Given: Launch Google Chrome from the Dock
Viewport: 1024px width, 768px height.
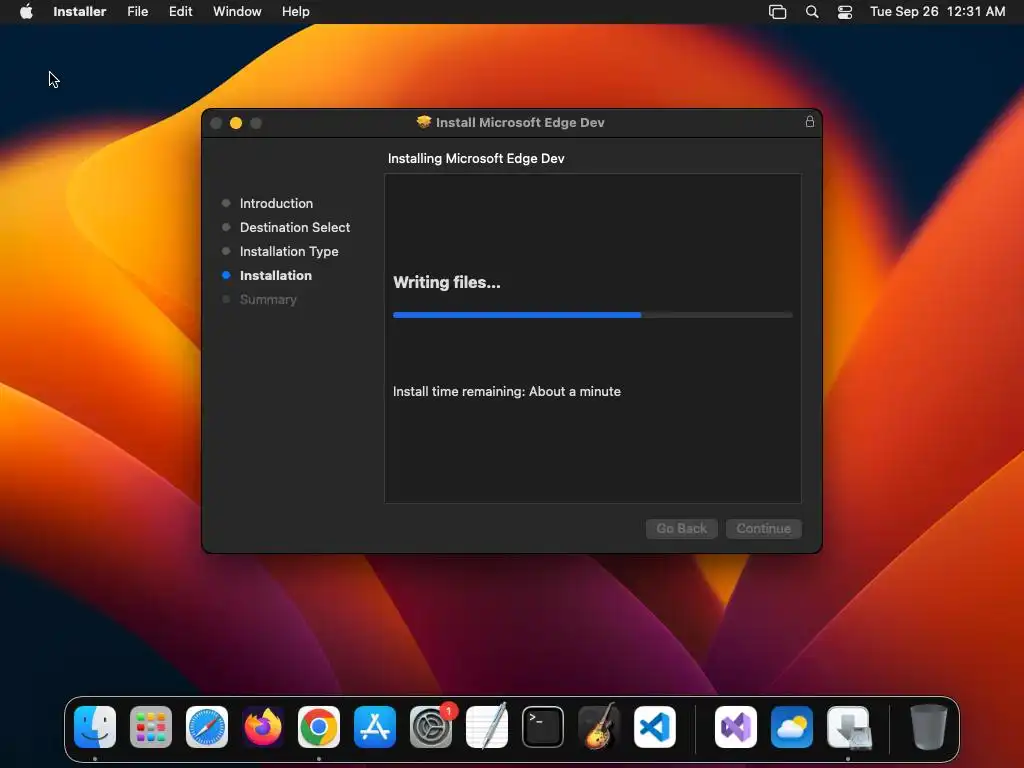Looking at the screenshot, I should 319,727.
